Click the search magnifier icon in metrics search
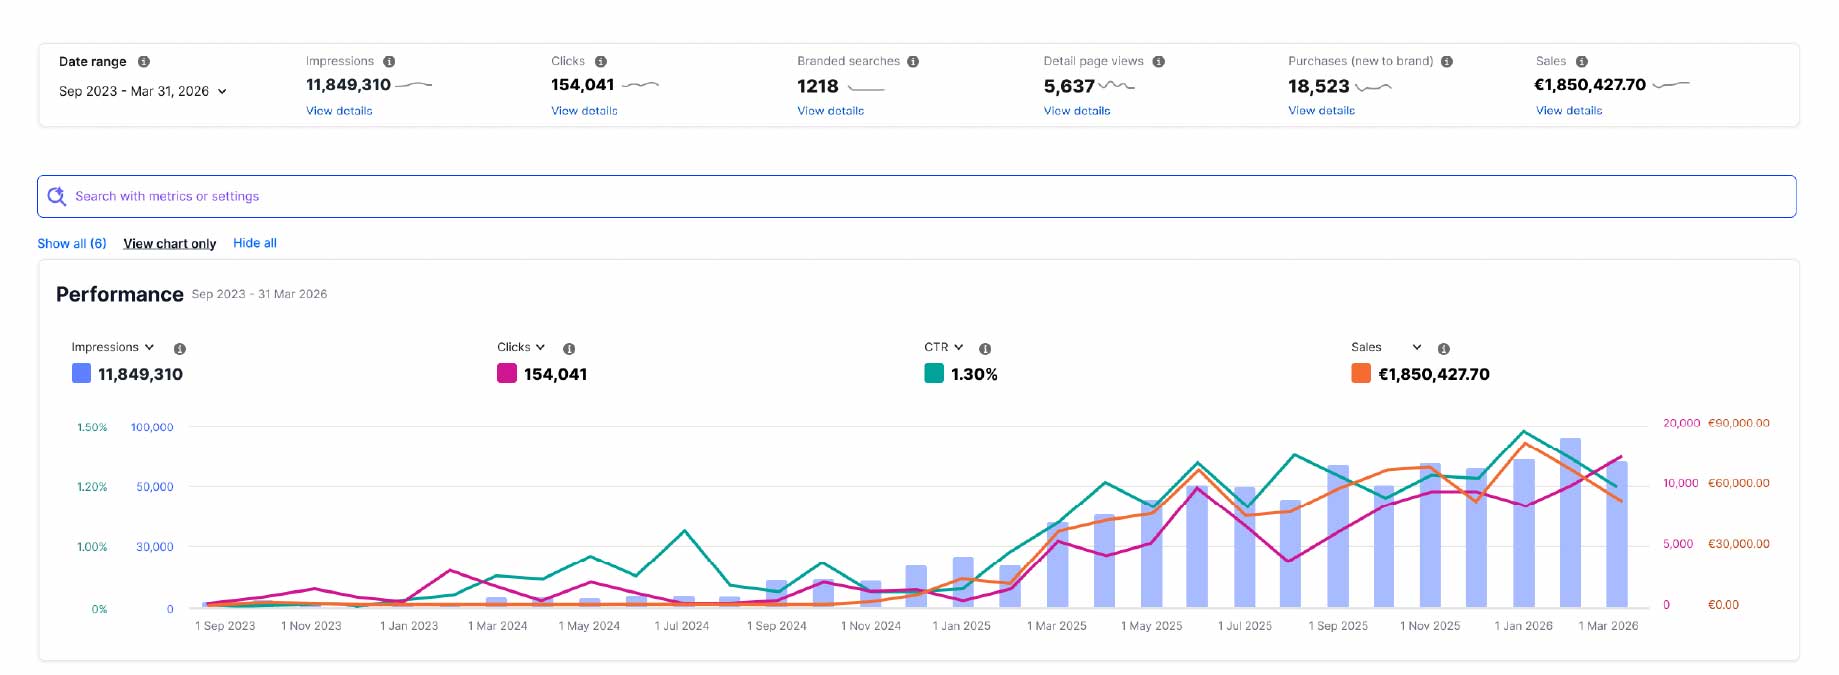1839x675 pixels. (x=57, y=196)
